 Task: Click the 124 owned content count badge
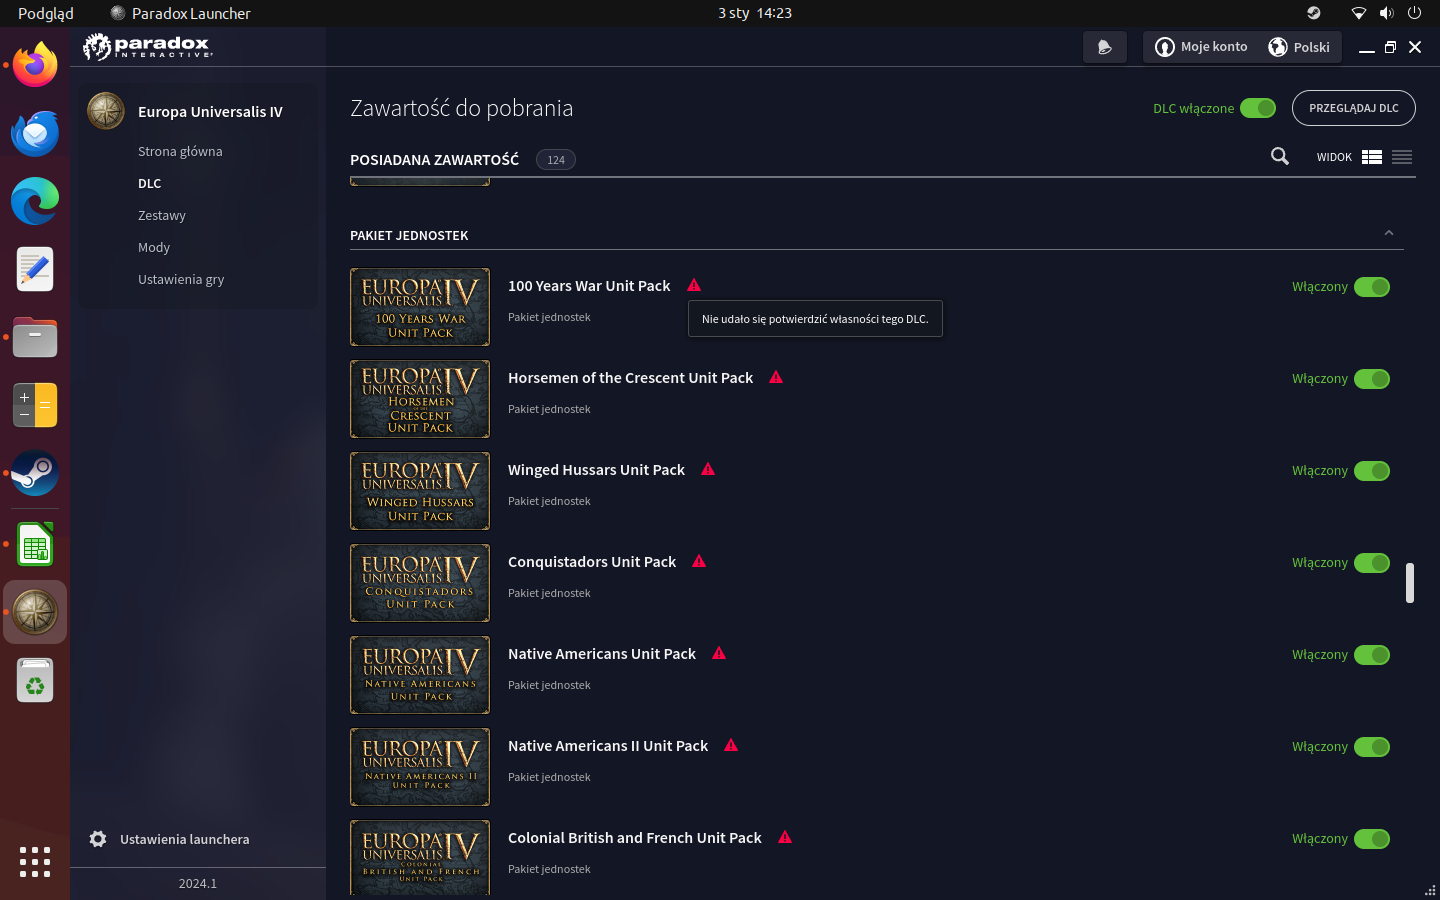[556, 160]
